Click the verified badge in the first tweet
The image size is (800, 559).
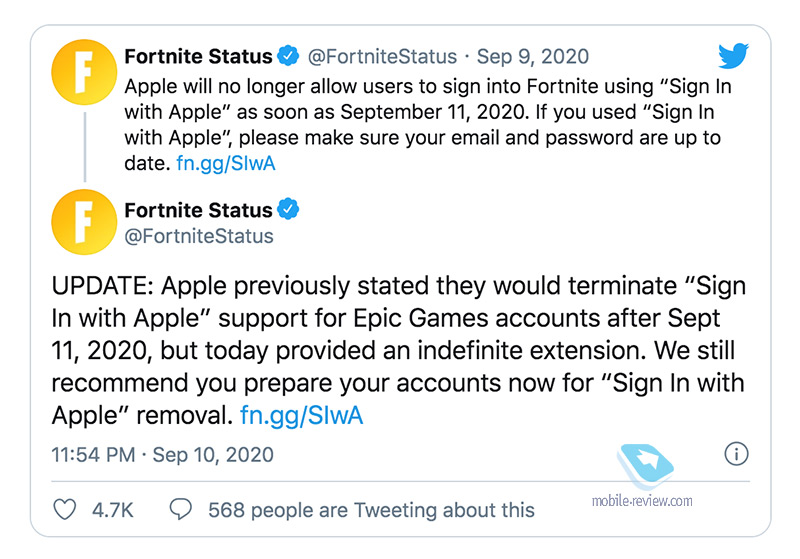[288, 56]
